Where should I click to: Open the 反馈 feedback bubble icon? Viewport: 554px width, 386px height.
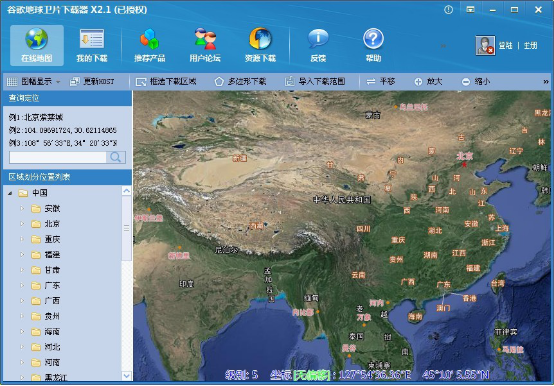[318, 38]
